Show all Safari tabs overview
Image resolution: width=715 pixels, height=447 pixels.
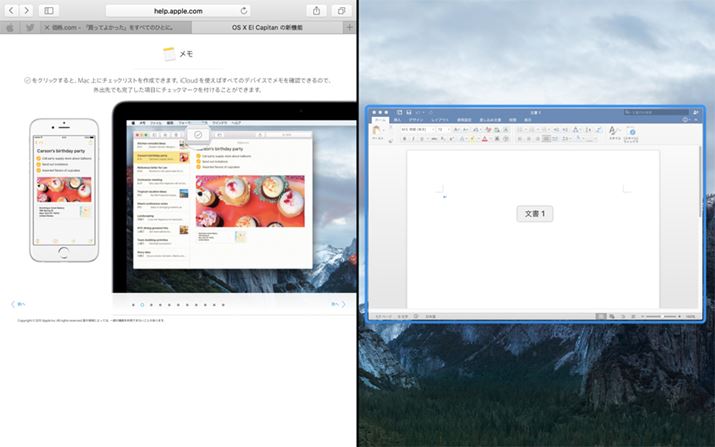[342, 10]
